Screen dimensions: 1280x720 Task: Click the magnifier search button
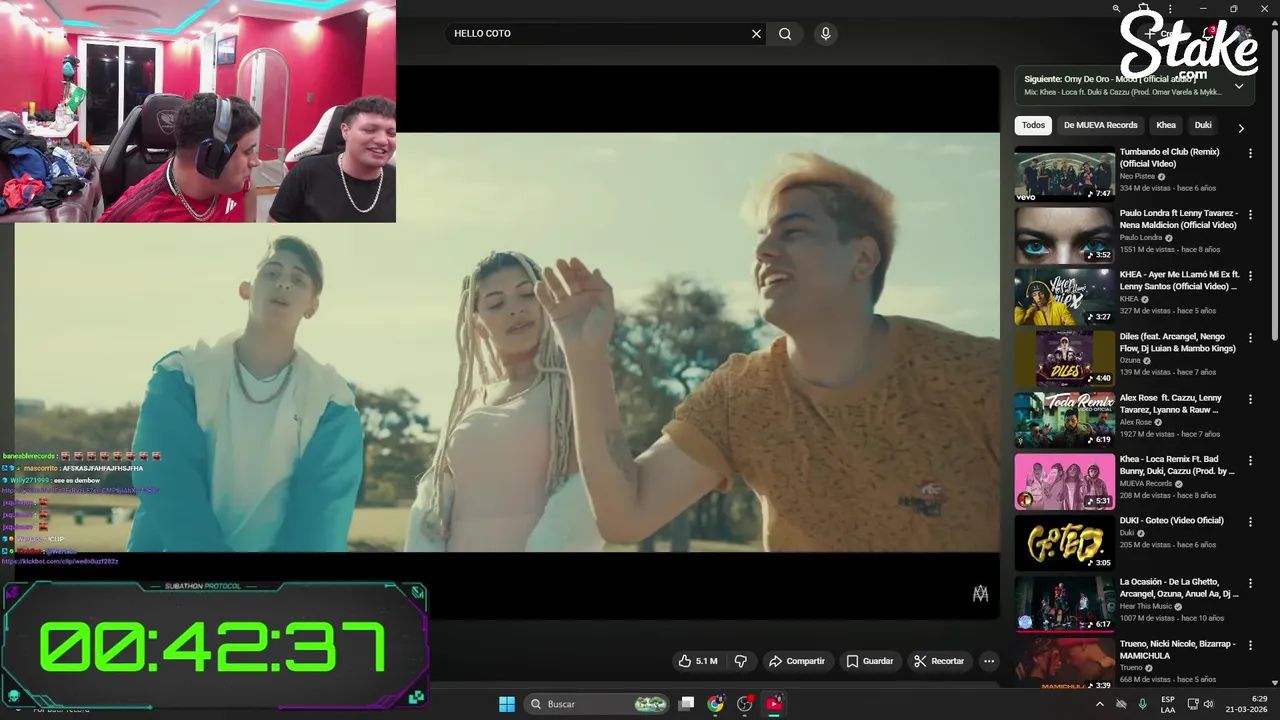(x=785, y=34)
